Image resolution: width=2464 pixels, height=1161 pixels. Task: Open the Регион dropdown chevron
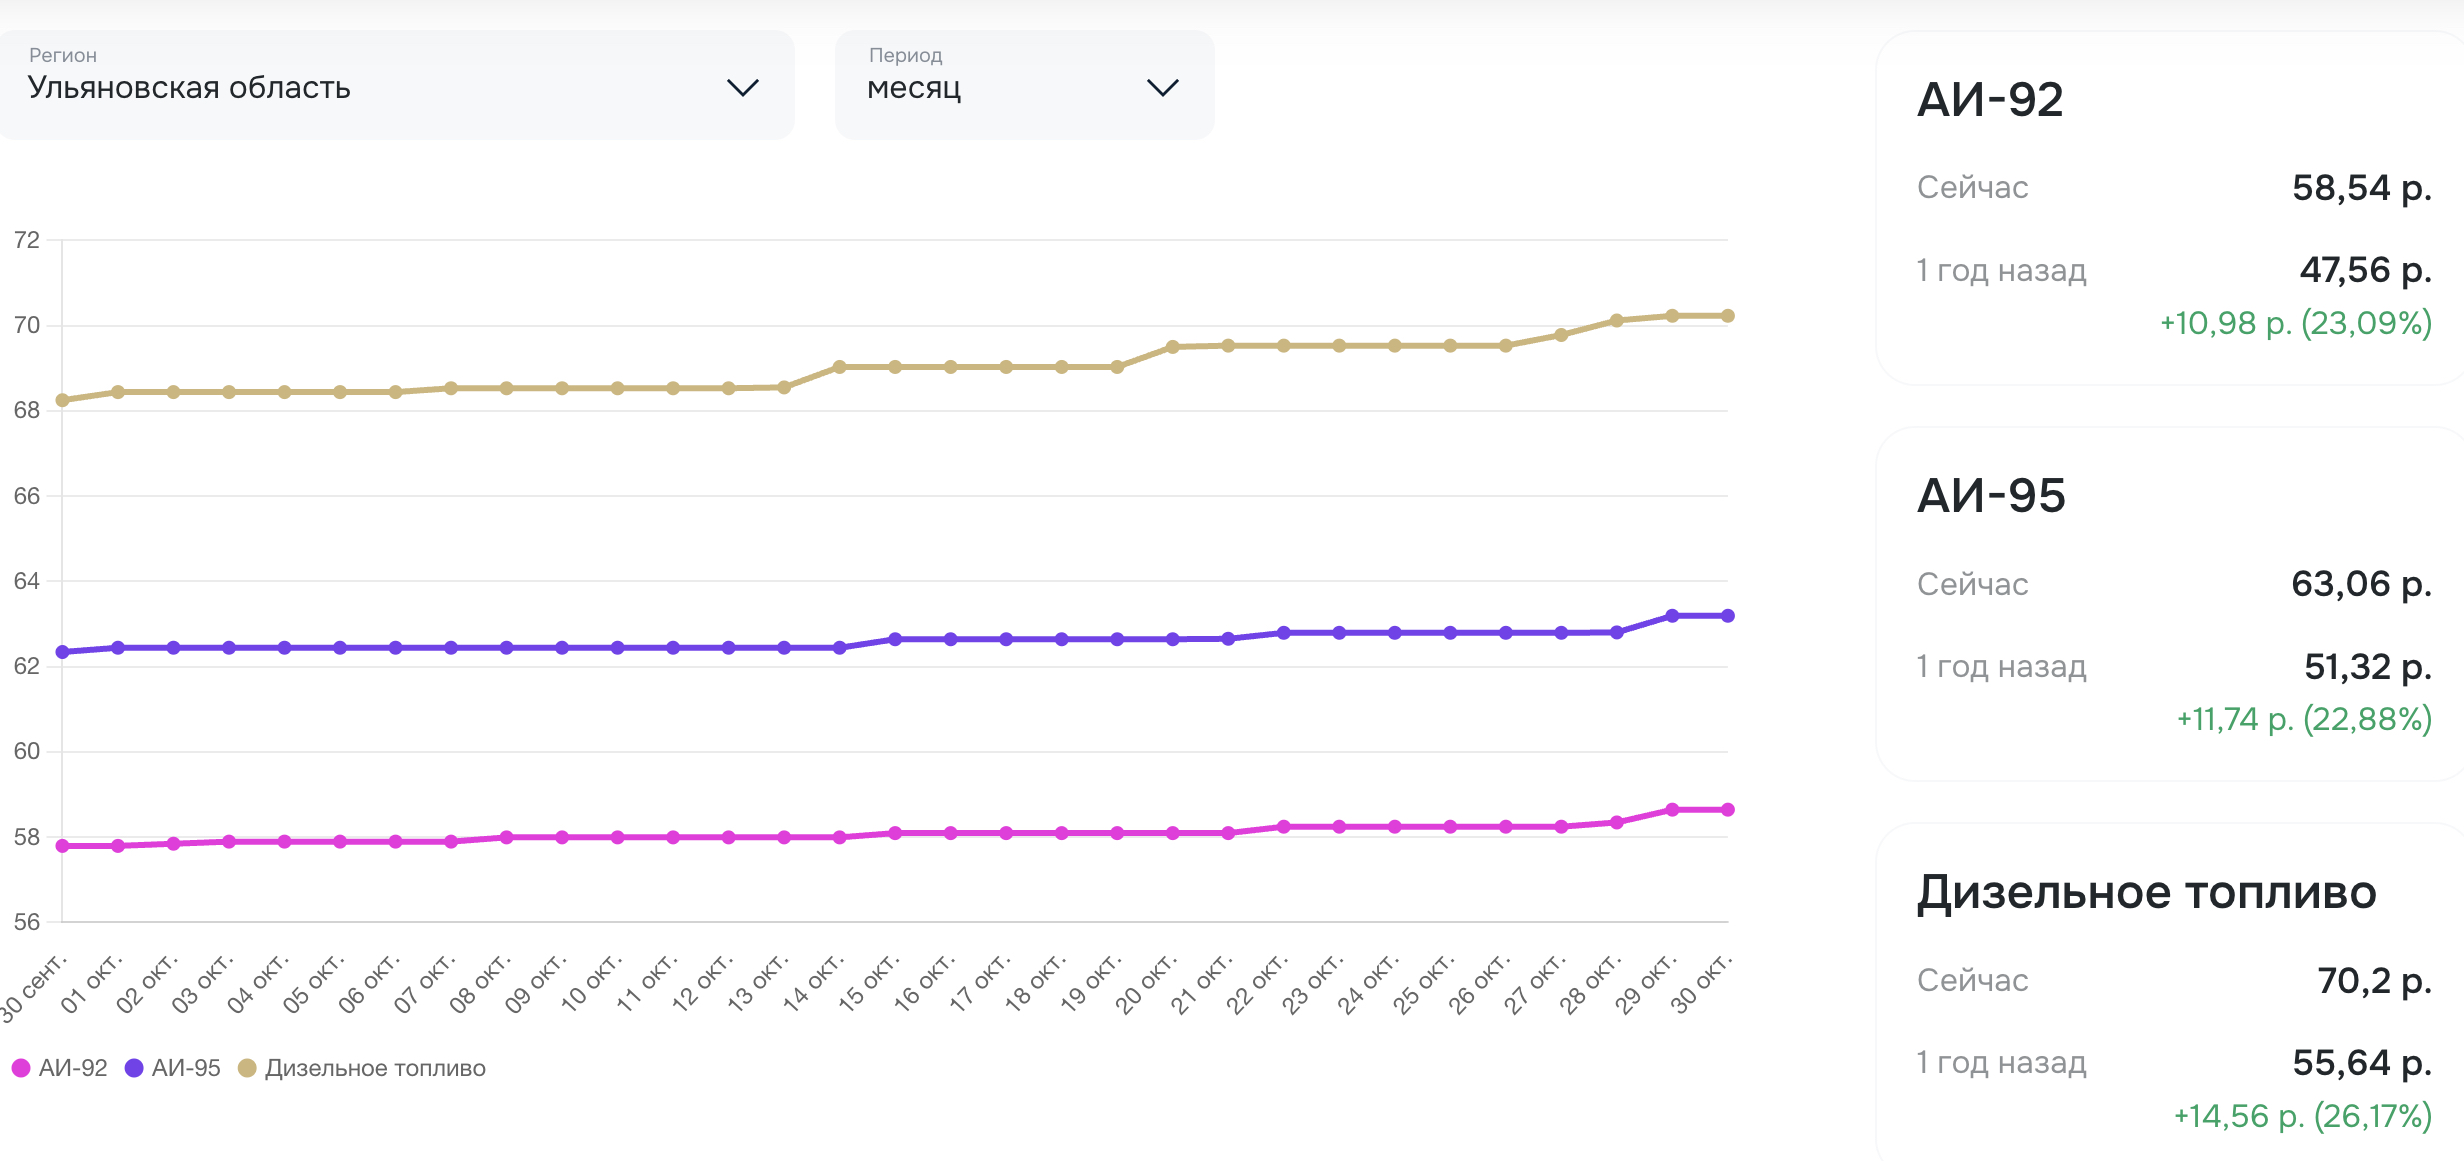pyautogui.click(x=742, y=88)
